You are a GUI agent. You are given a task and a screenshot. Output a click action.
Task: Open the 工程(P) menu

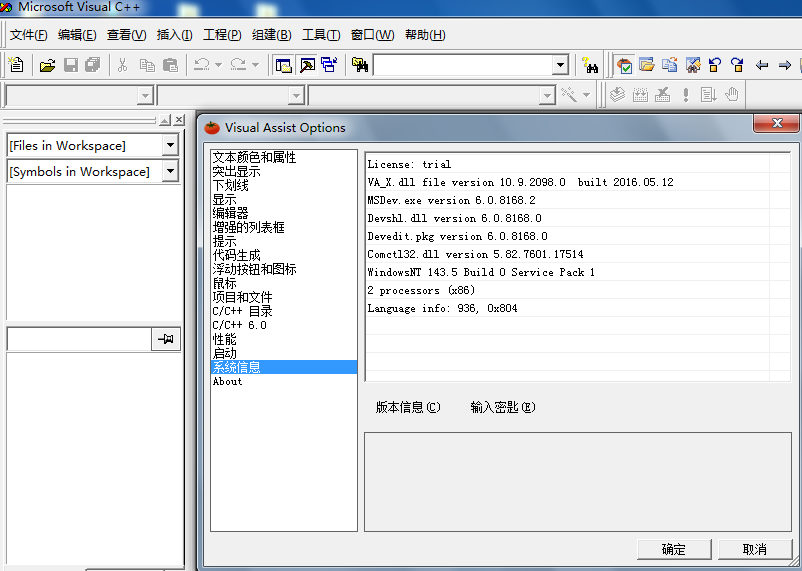pos(222,35)
